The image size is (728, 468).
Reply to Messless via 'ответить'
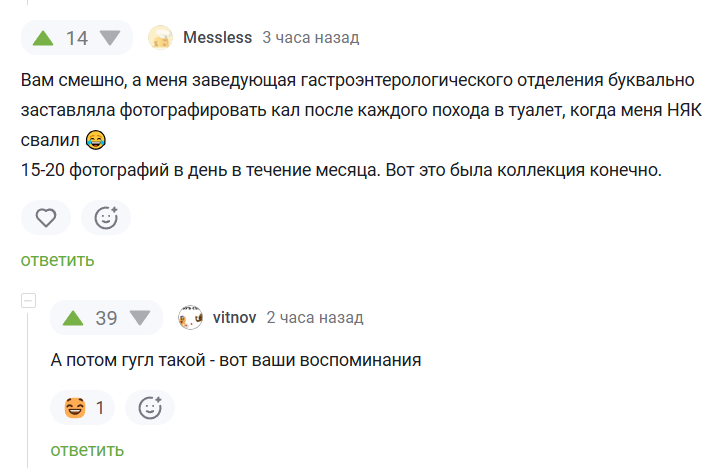pos(58,260)
